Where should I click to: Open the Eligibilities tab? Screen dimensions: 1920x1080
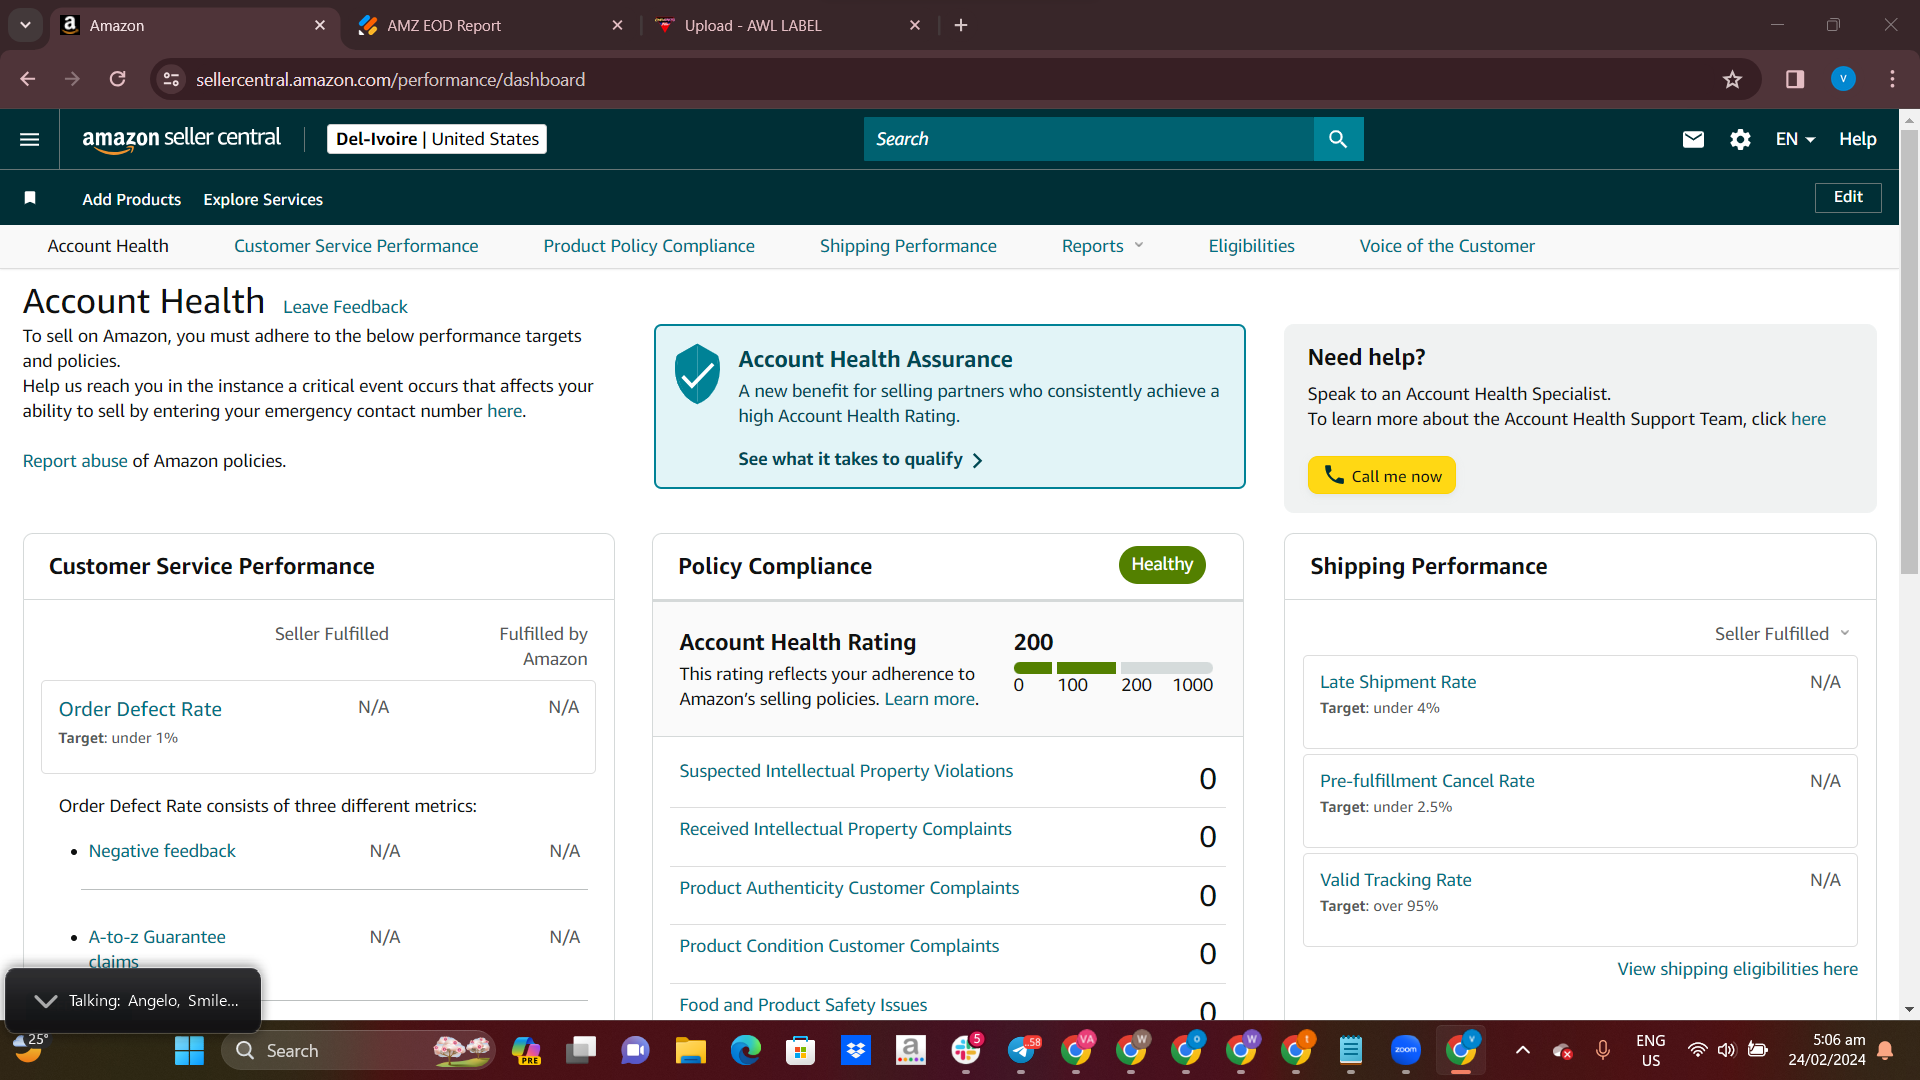click(1251, 246)
